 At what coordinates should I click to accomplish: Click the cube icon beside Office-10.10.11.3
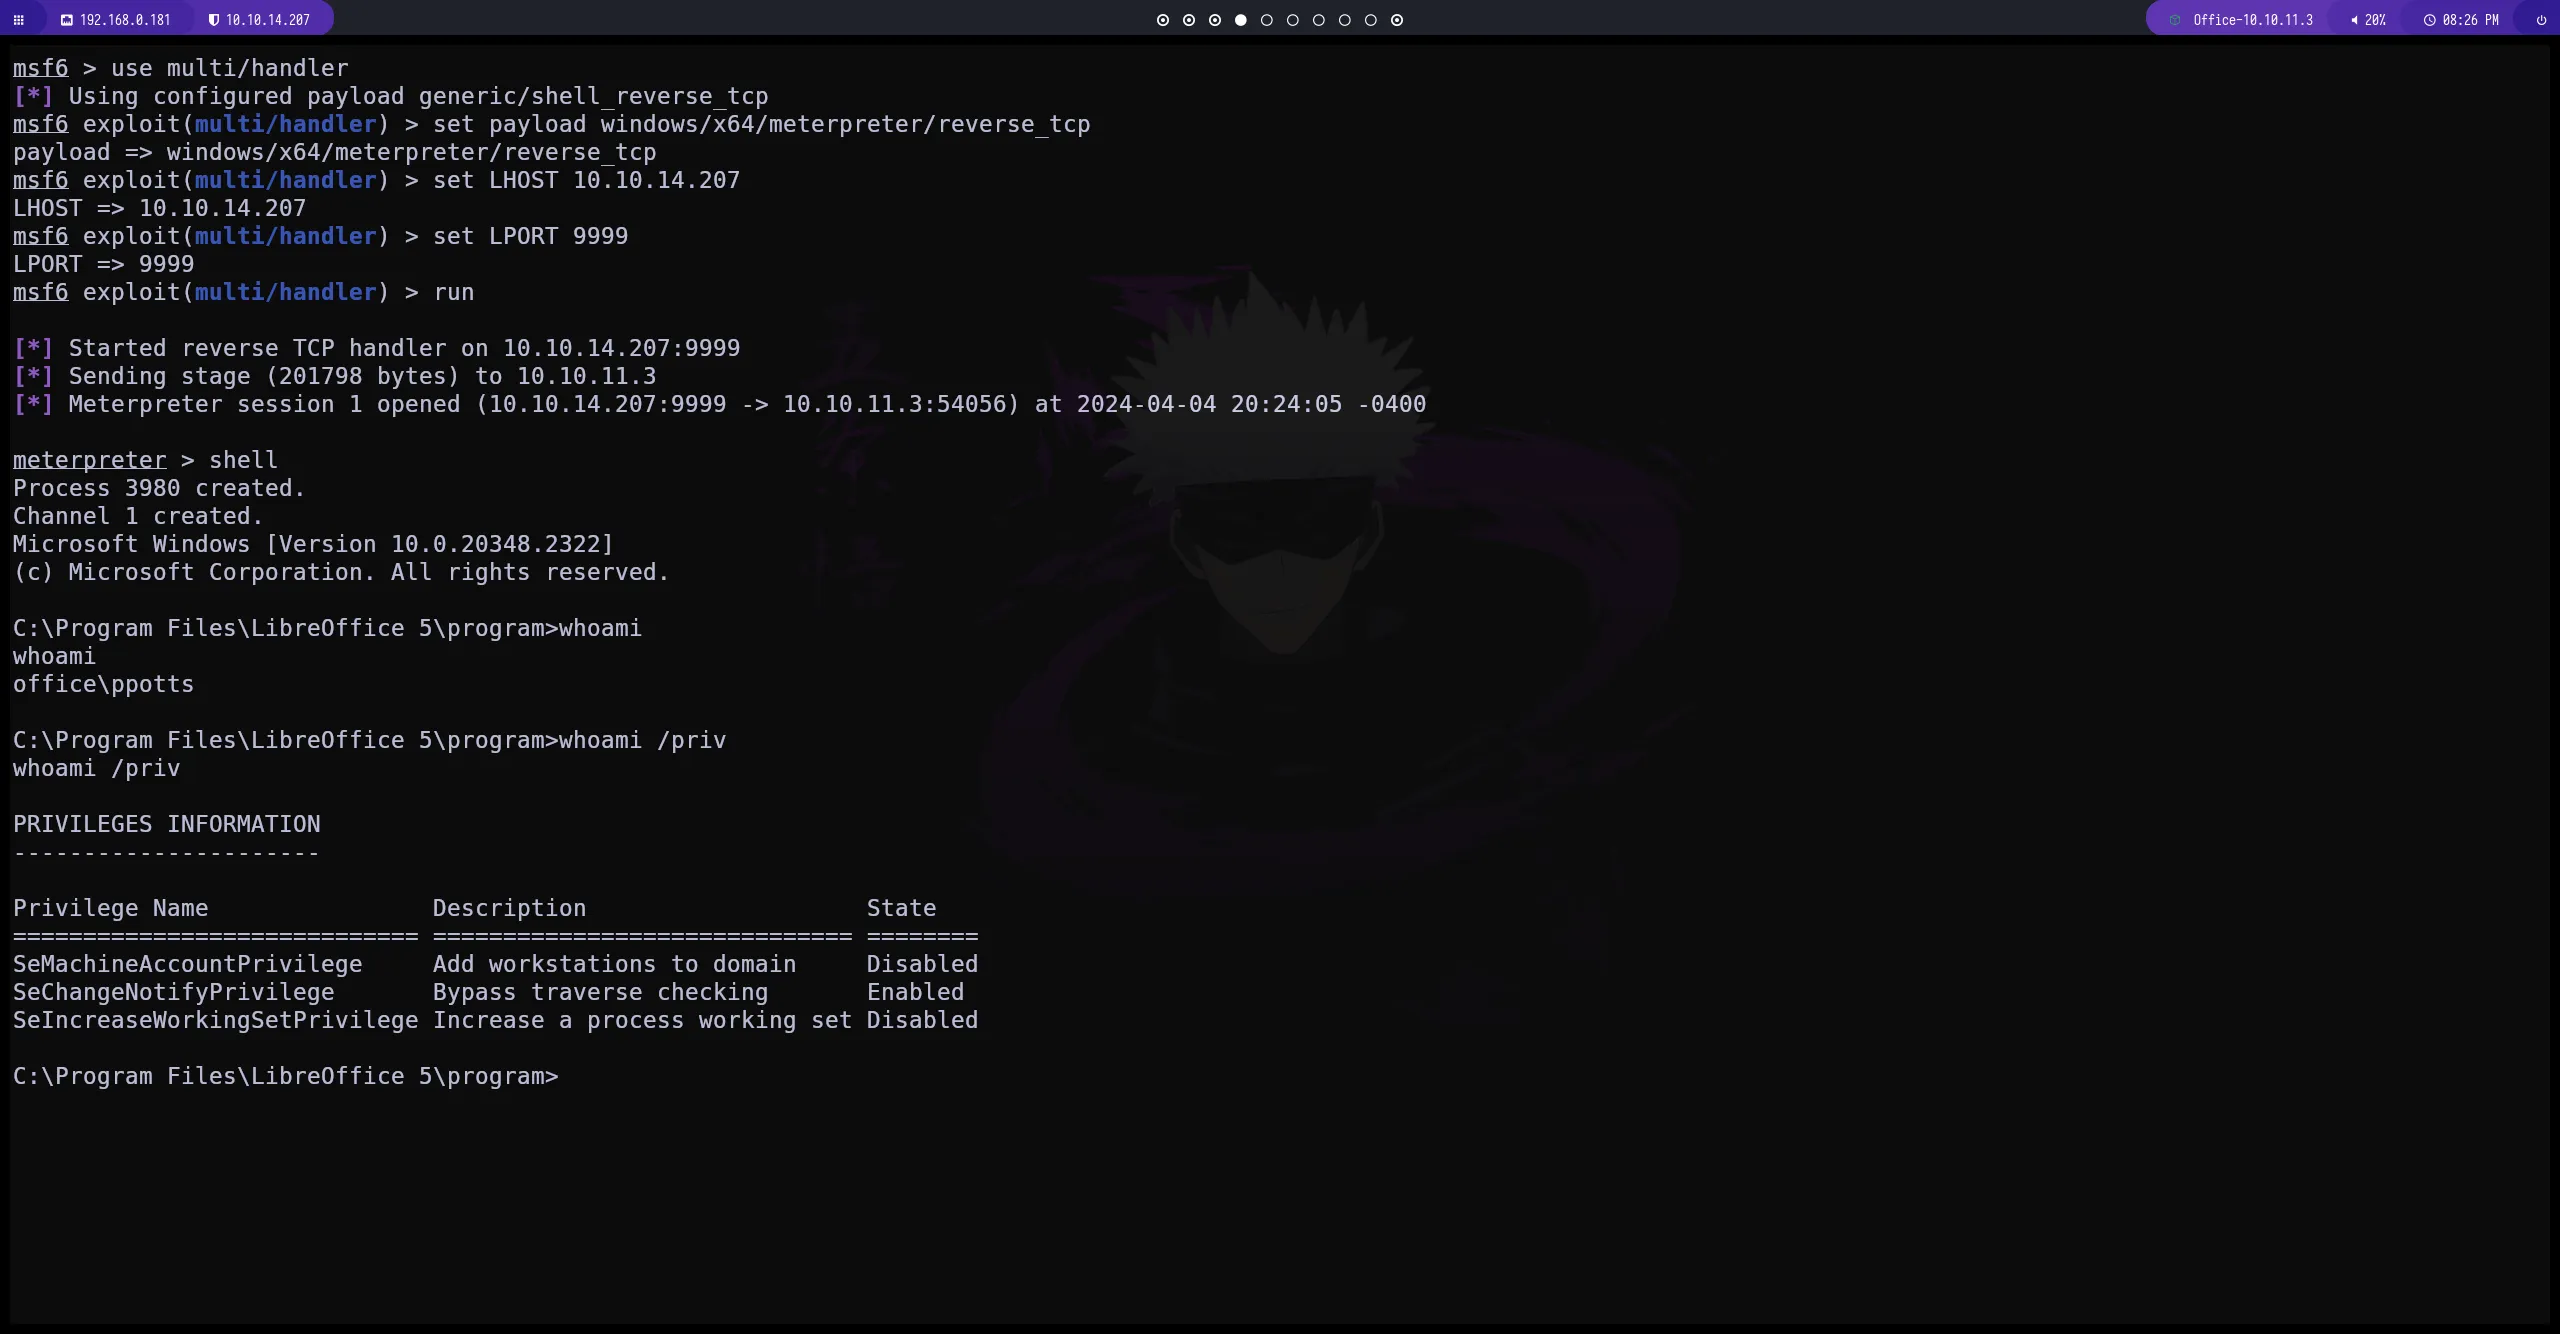[x=2174, y=20]
